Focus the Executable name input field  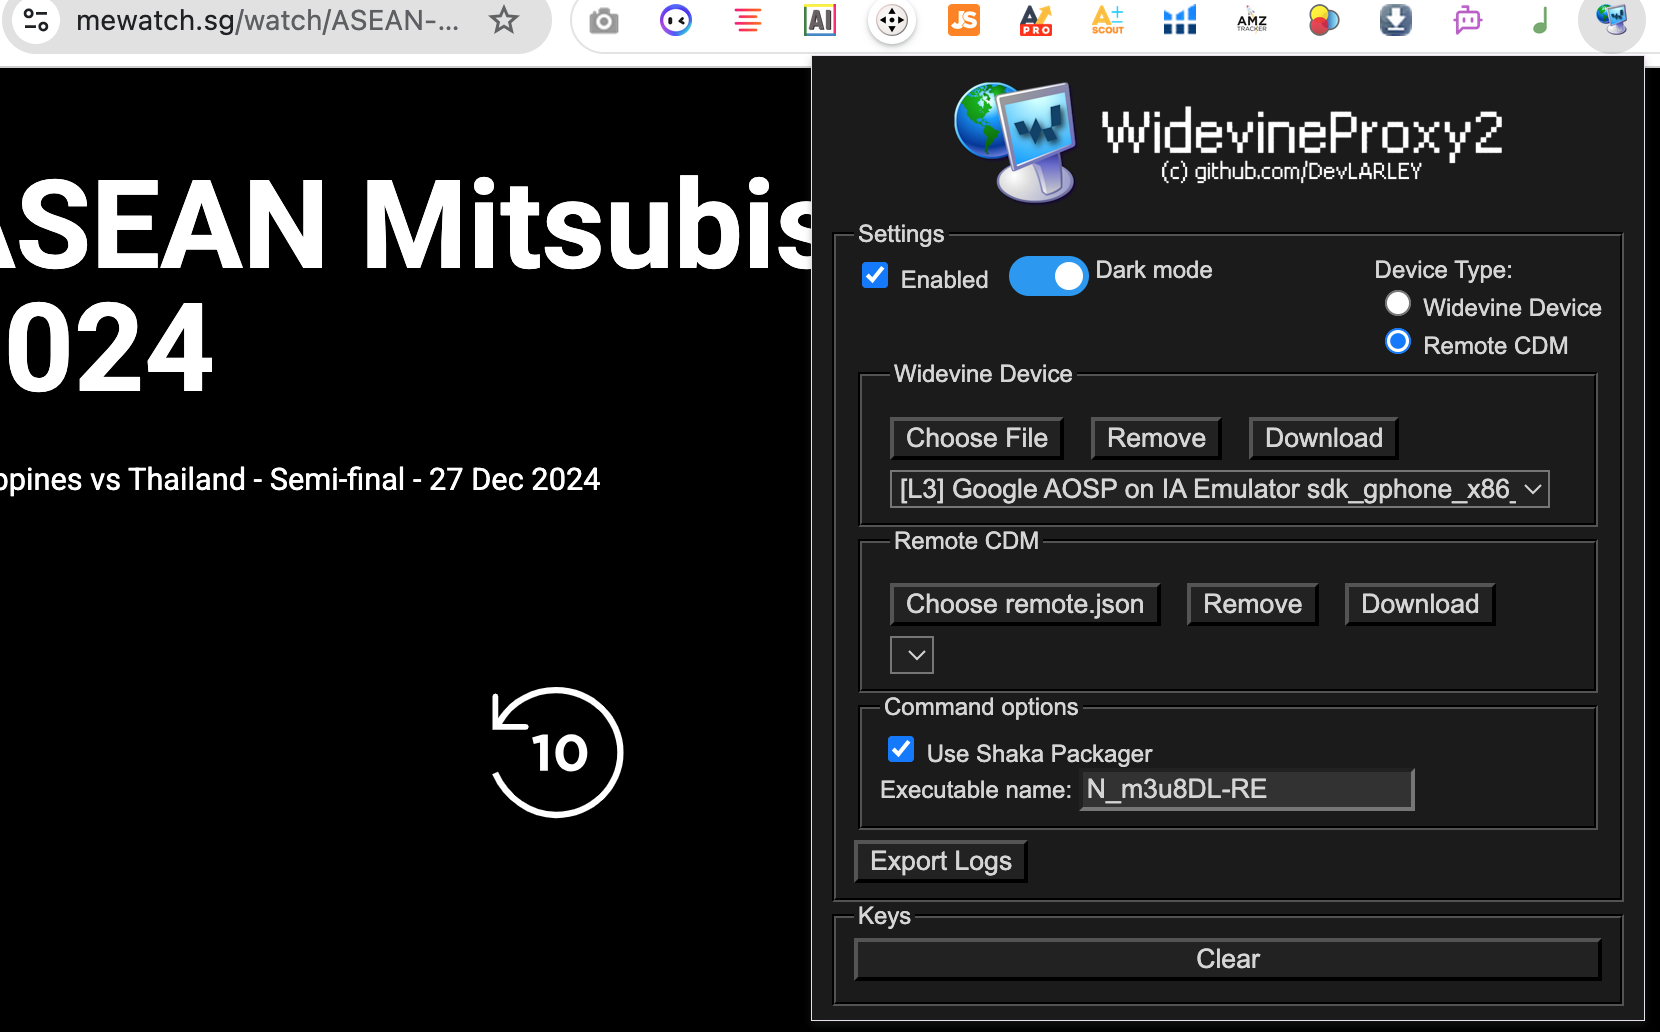[1247, 789]
